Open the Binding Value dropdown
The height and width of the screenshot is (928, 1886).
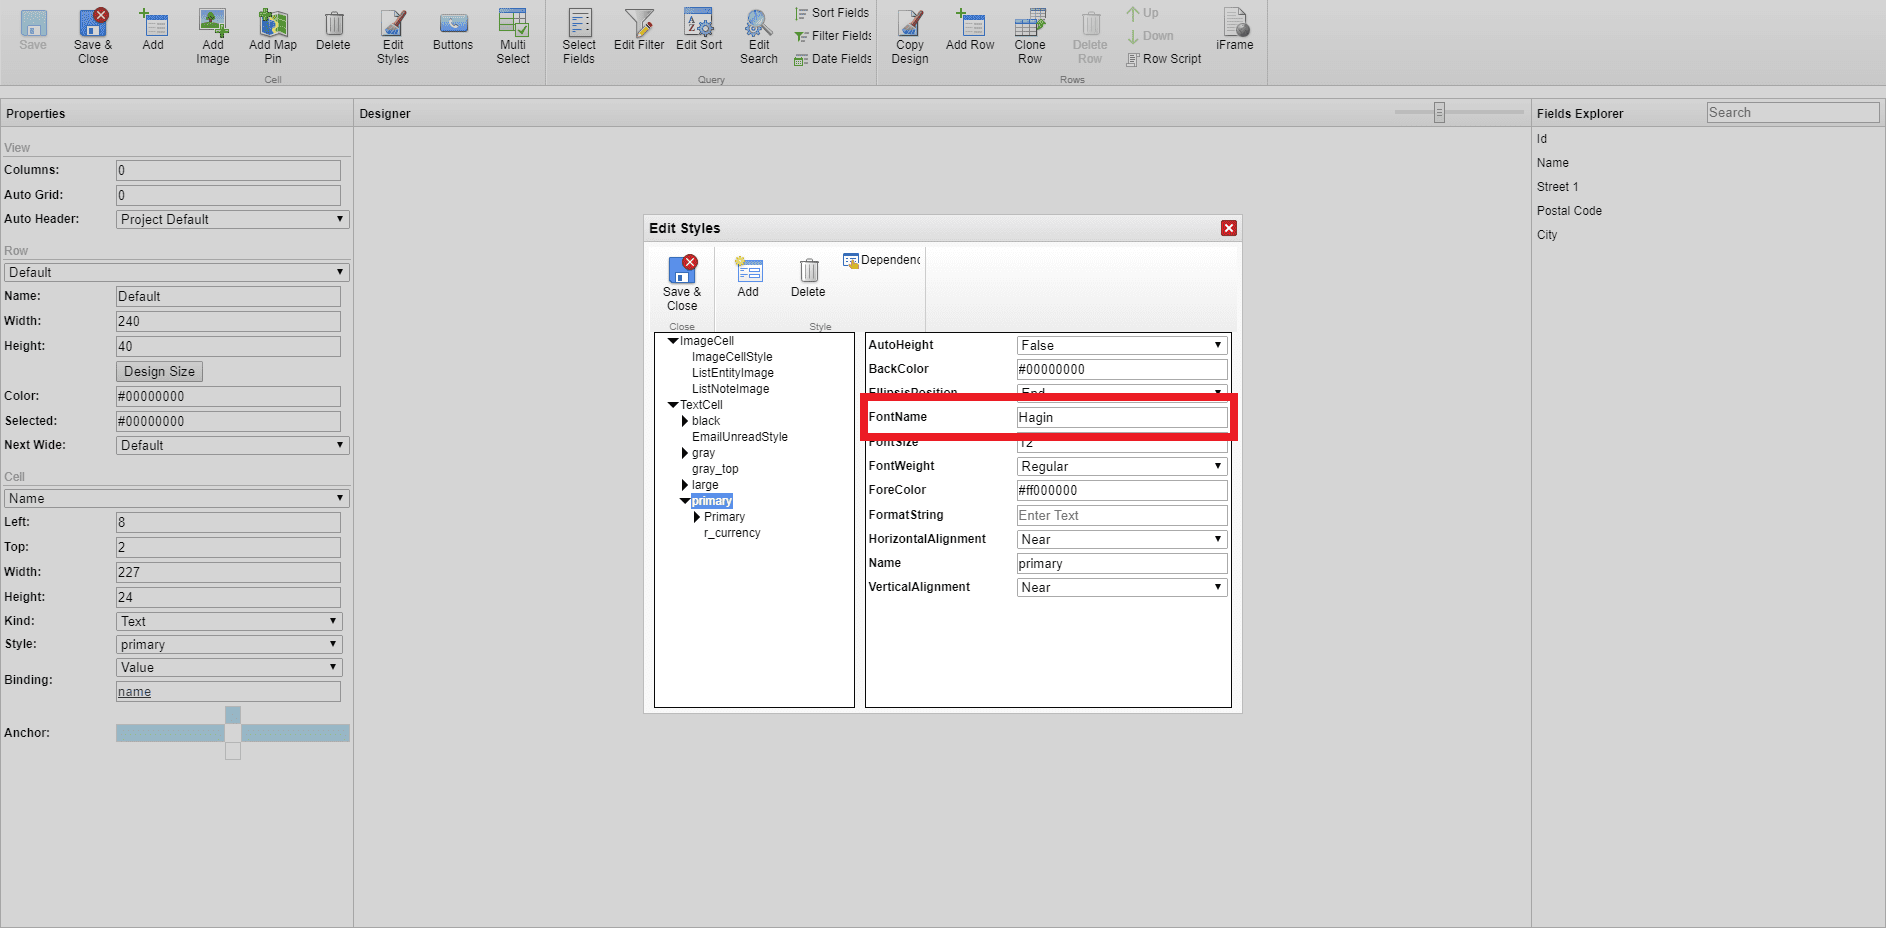(229, 667)
